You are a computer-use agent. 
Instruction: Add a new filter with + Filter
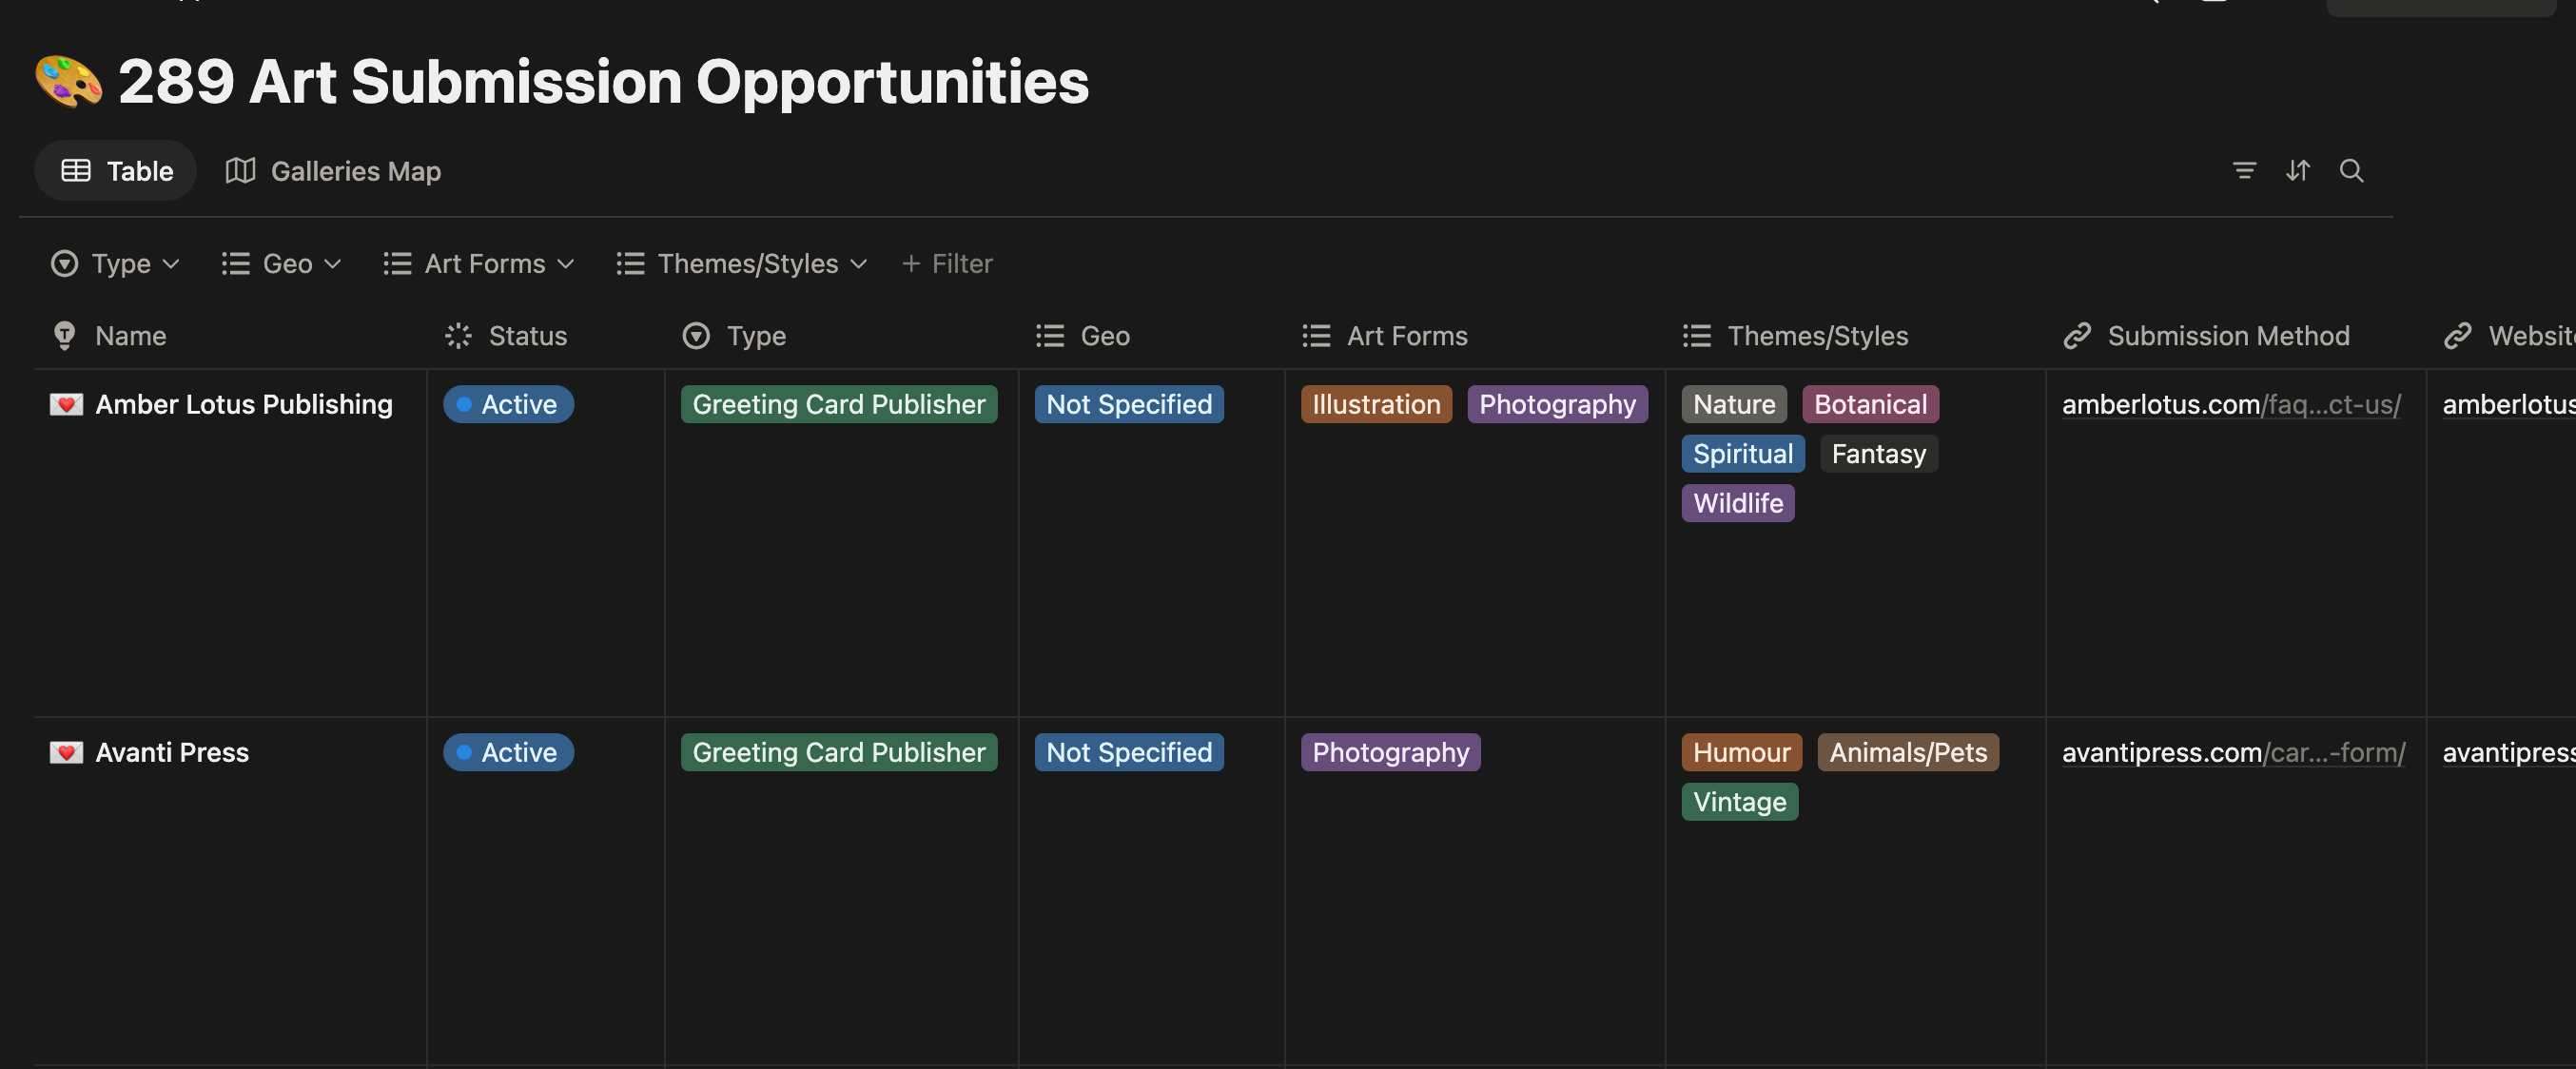(947, 263)
